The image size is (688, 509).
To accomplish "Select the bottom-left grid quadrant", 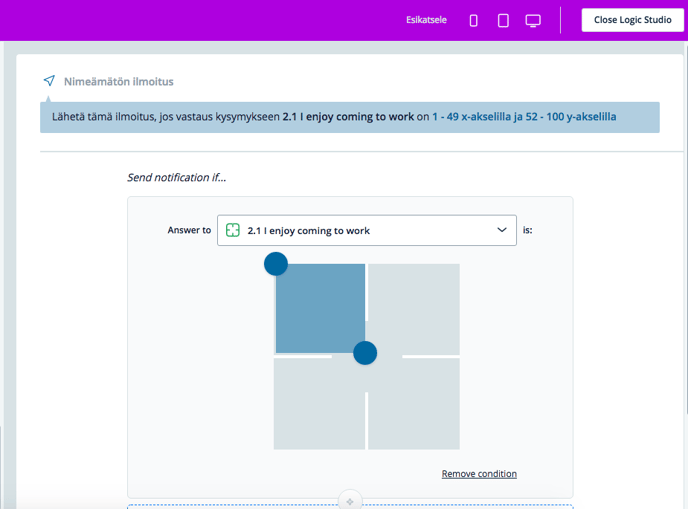I will 319,404.
